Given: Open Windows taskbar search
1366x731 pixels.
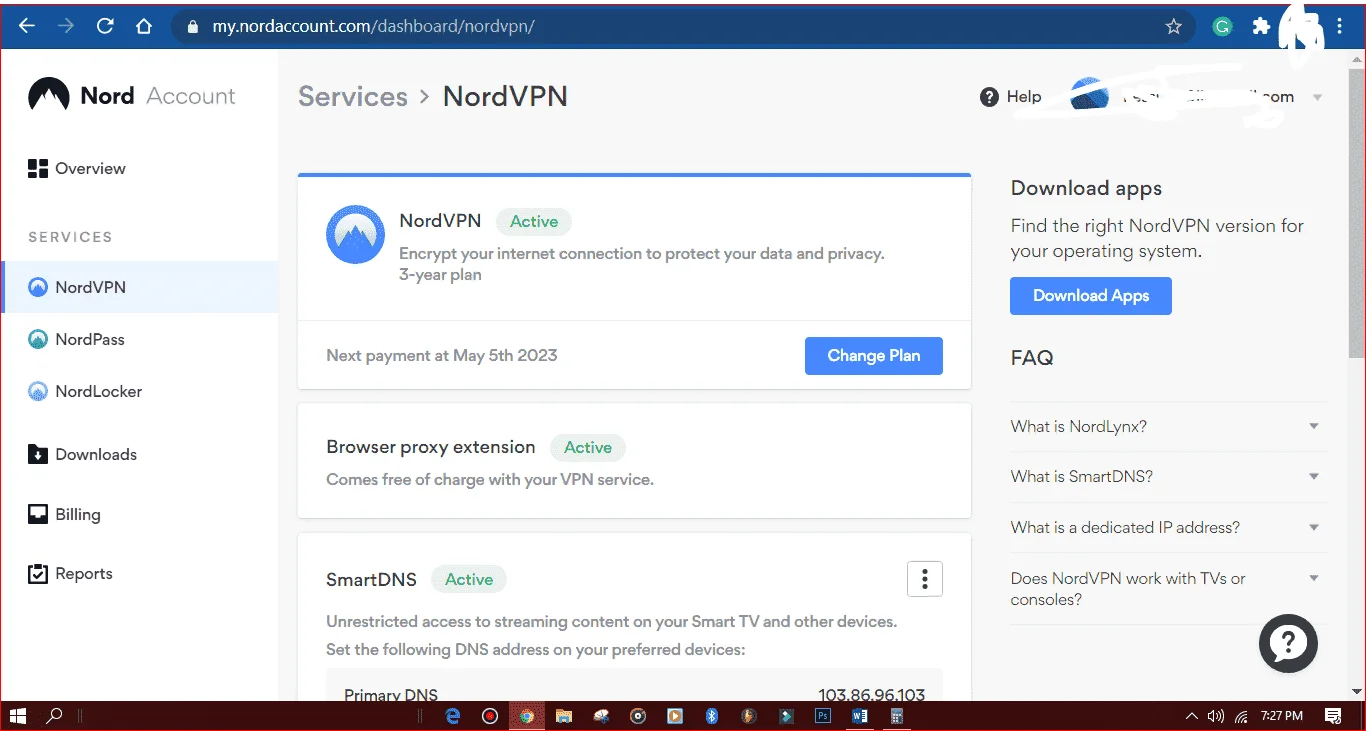Looking at the screenshot, I should [x=55, y=716].
